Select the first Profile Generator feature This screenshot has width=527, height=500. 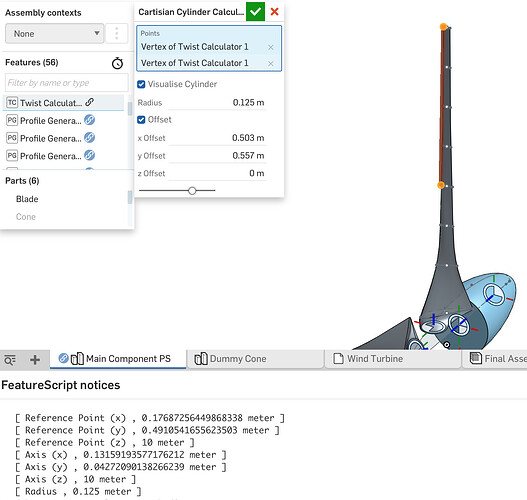pos(64,120)
